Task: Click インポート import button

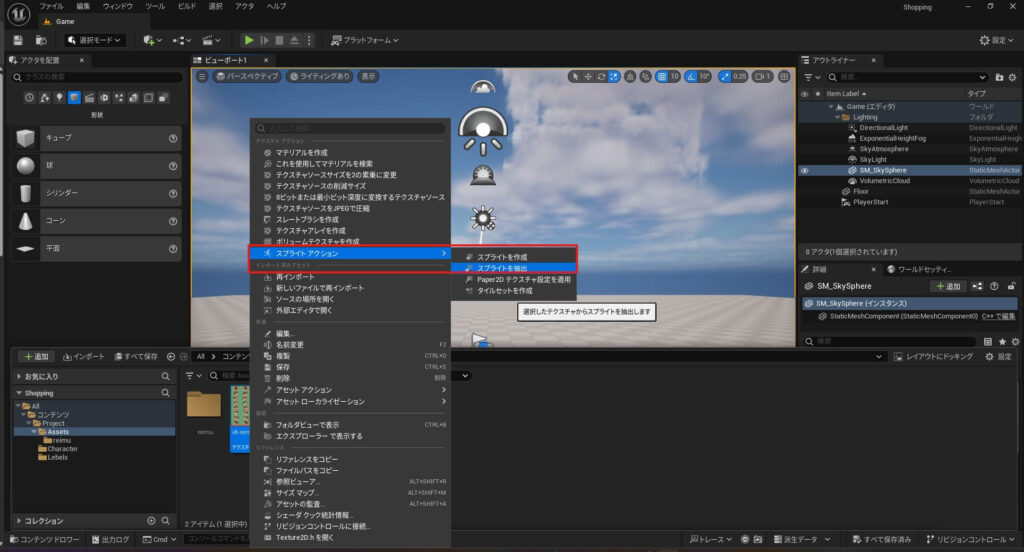Action: 83,357
